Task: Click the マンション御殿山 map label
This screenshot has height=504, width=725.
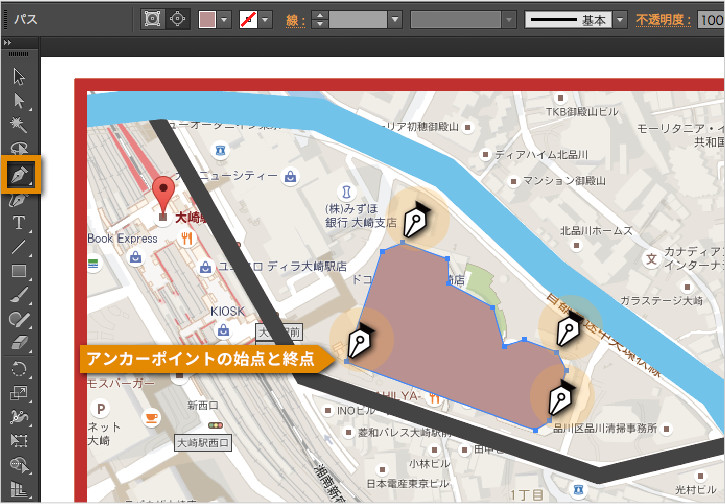Action: pos(564,180)
